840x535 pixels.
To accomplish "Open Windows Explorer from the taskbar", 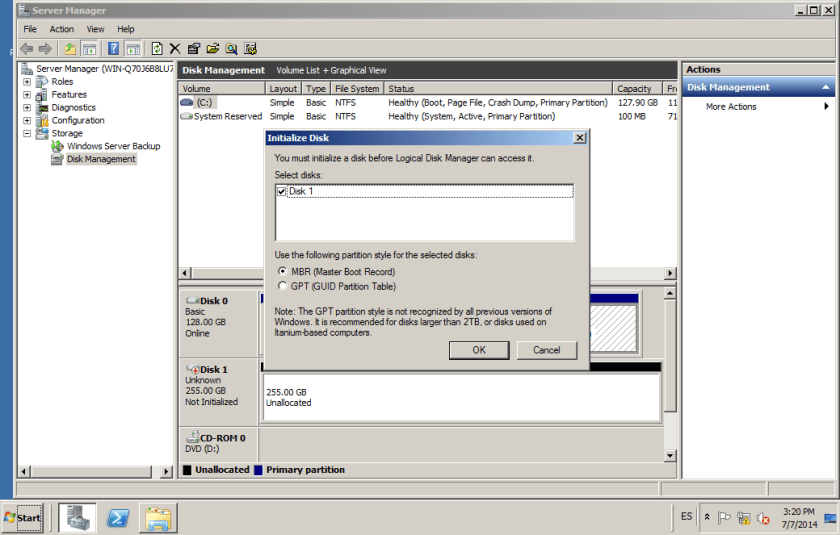I will (x=158, y=517).
